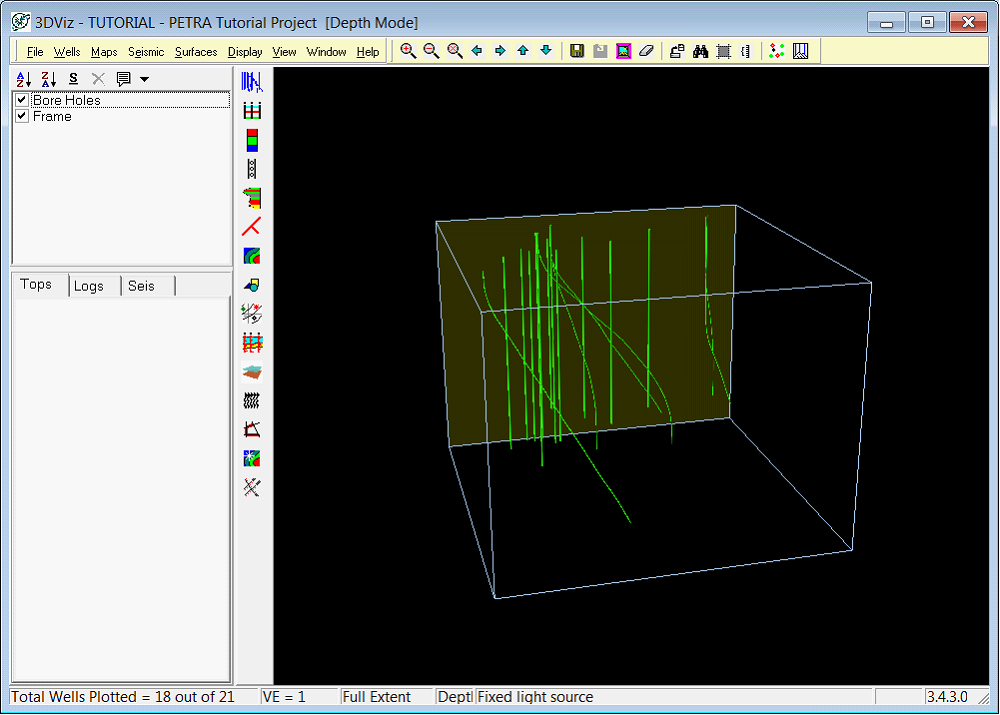Sort layer list A to Z
Image resolution: width=1000 pixels, height=715 pixels.
[25, 79]
